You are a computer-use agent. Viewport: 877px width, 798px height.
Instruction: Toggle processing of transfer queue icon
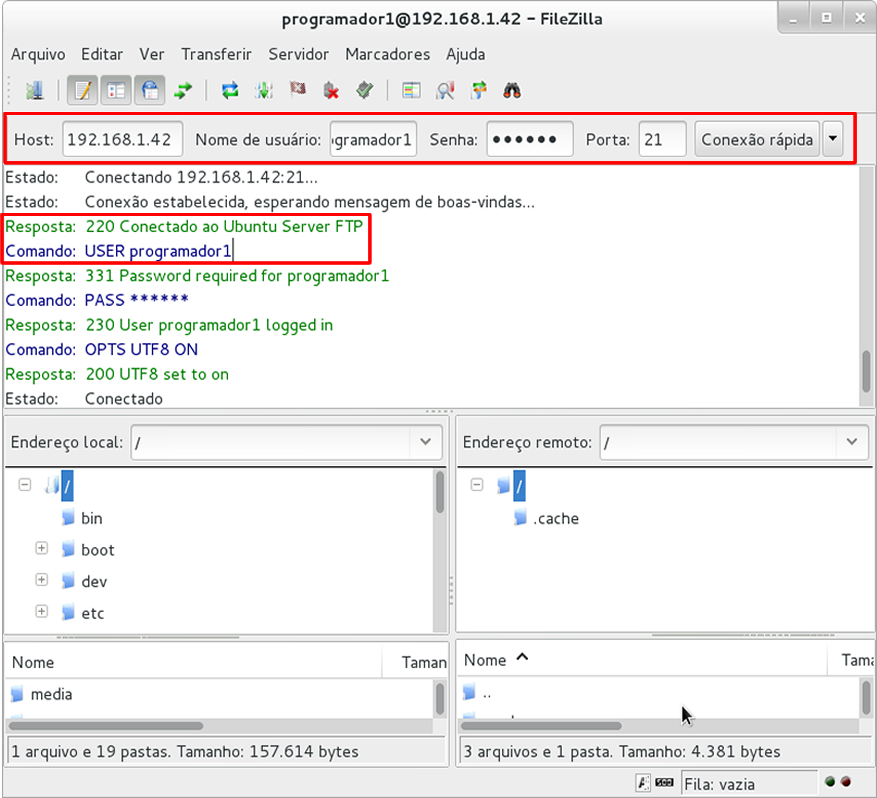click(263, 90)
